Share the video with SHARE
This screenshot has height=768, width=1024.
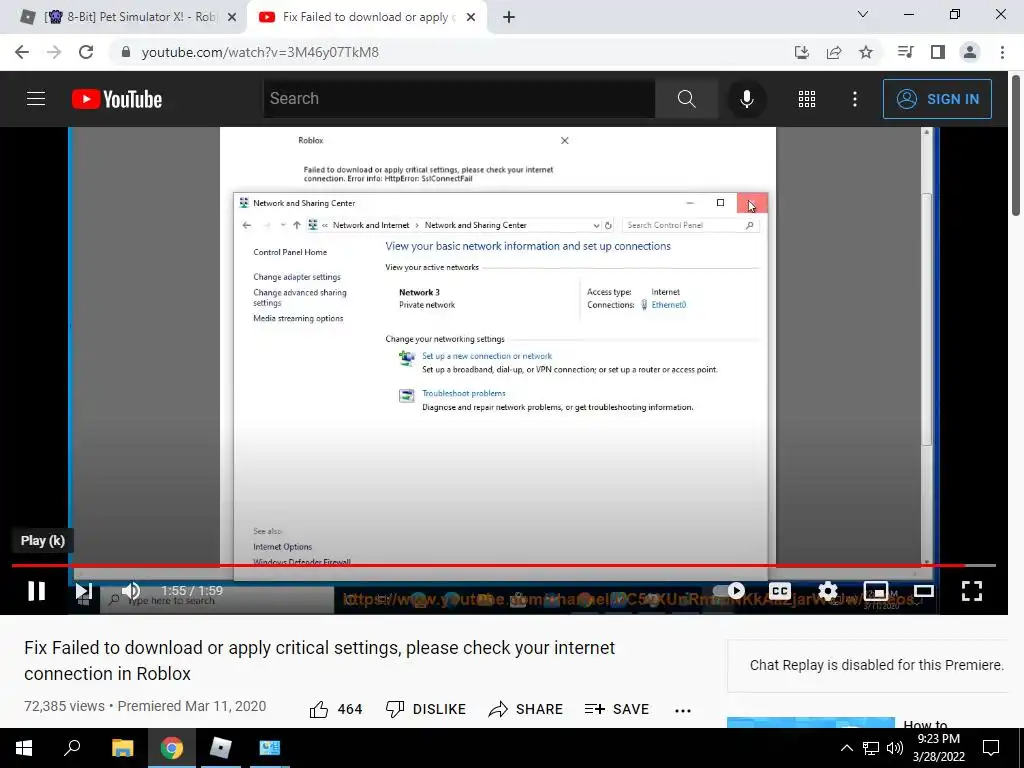point(525,709)
